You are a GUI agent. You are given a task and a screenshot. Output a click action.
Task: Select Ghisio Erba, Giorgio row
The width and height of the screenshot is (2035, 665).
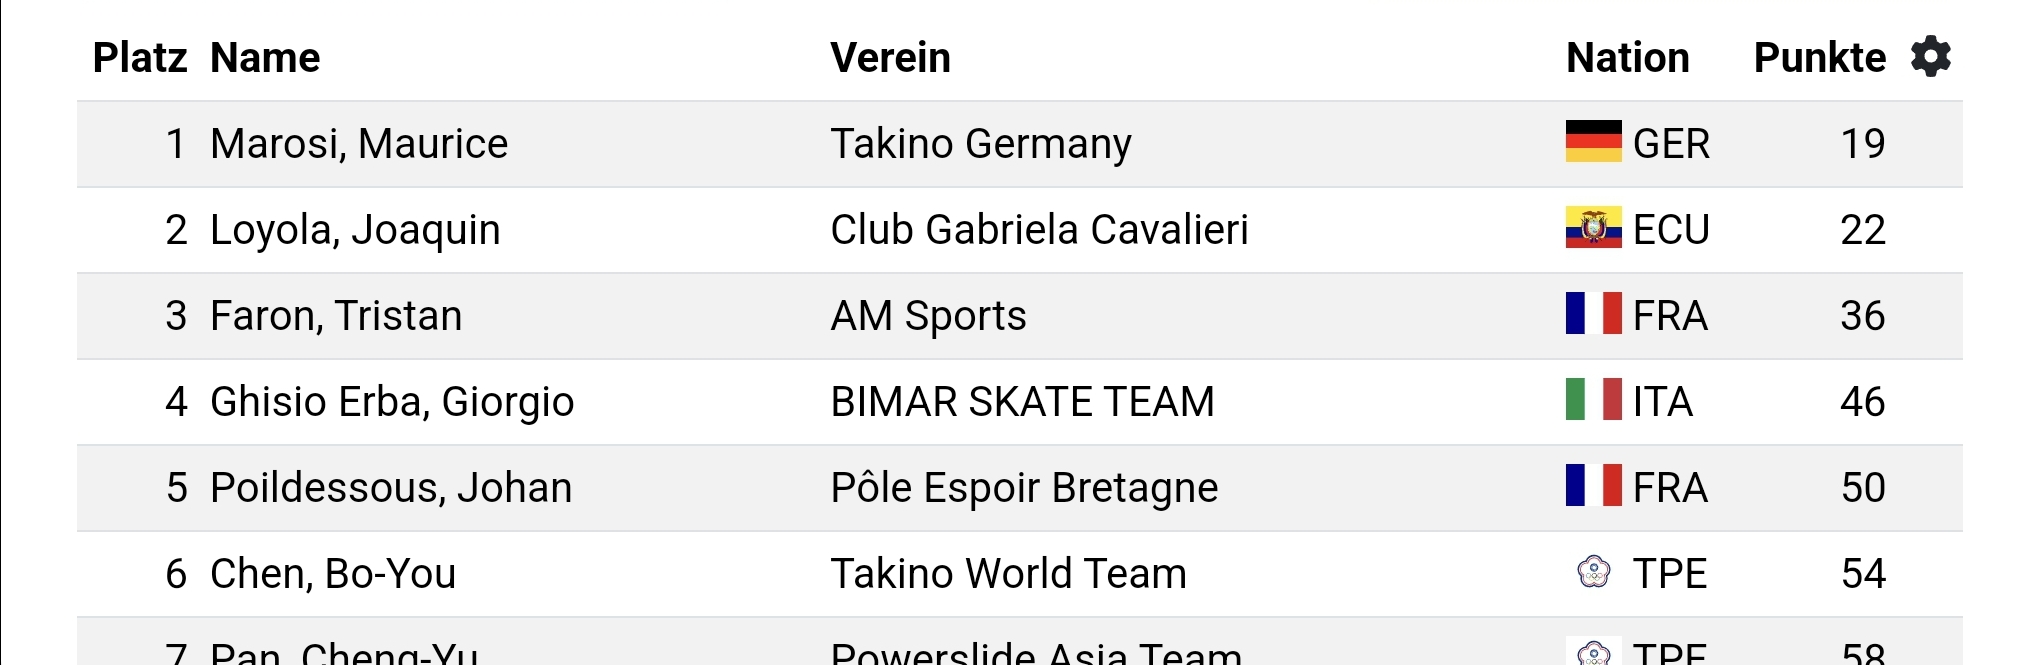(392, 402)
